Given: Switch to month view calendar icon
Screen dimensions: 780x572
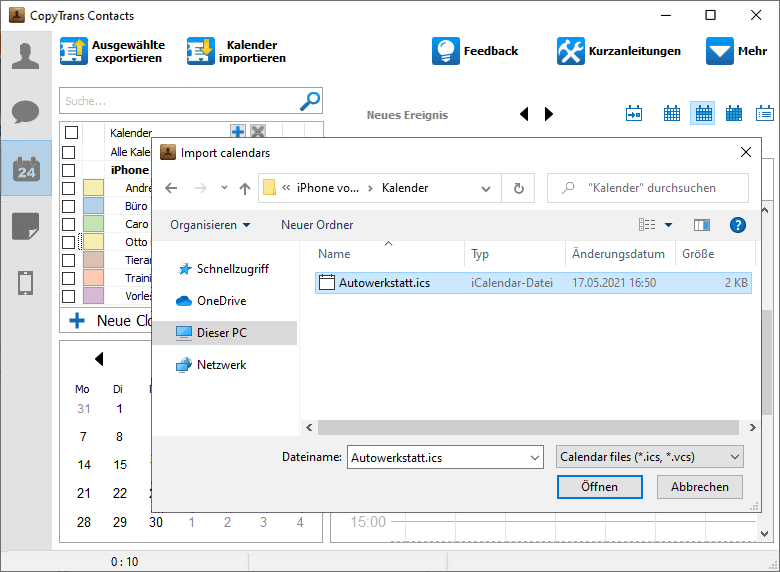Looking at the screenshot, I should (x=734, y=113).
